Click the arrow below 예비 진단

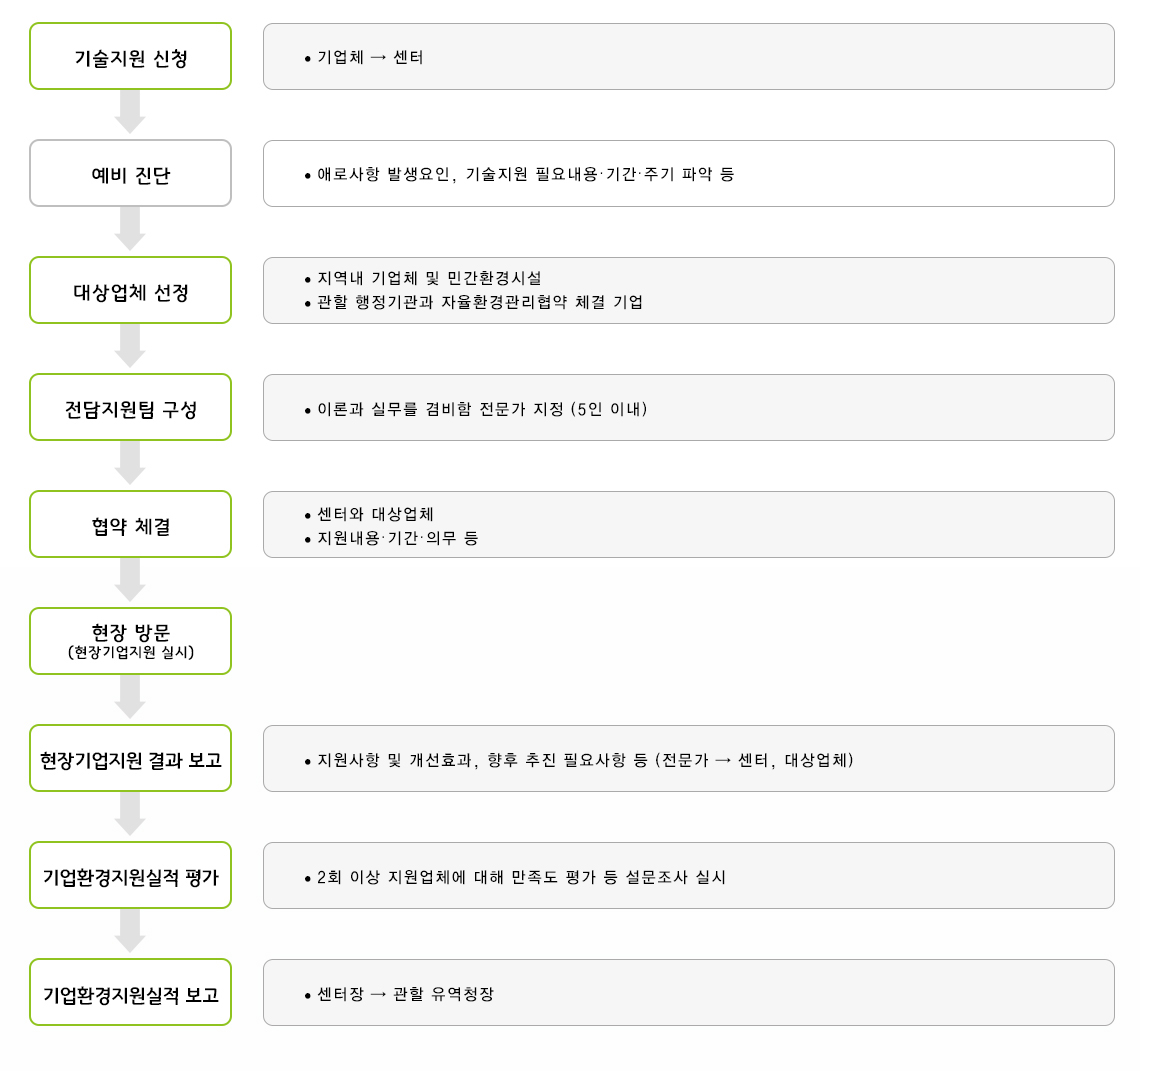click(130, 229)
